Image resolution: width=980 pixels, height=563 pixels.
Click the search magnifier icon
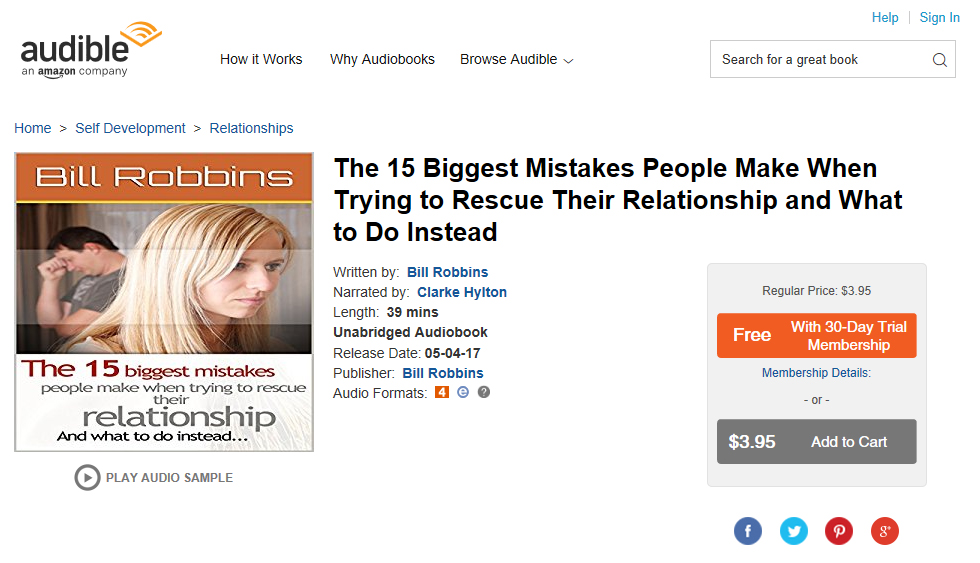point(939,59)
